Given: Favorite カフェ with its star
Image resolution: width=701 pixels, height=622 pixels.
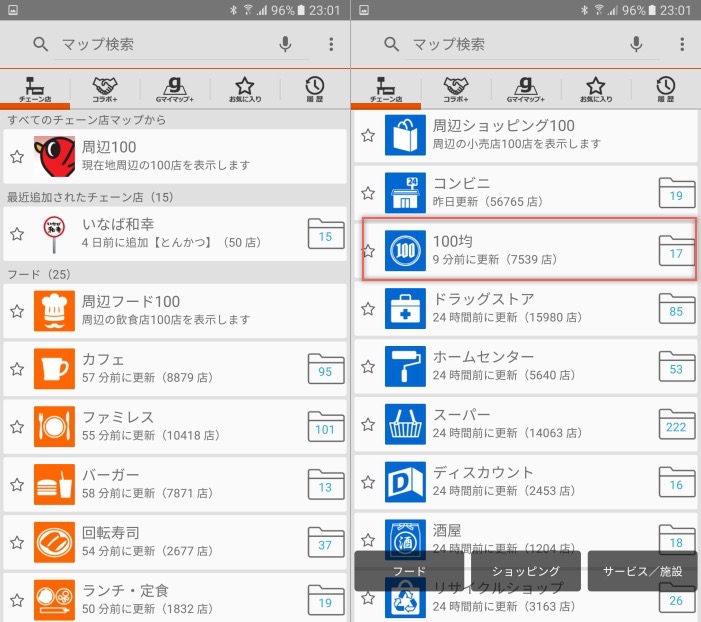Looking at the screenshot, I should 17,369.
